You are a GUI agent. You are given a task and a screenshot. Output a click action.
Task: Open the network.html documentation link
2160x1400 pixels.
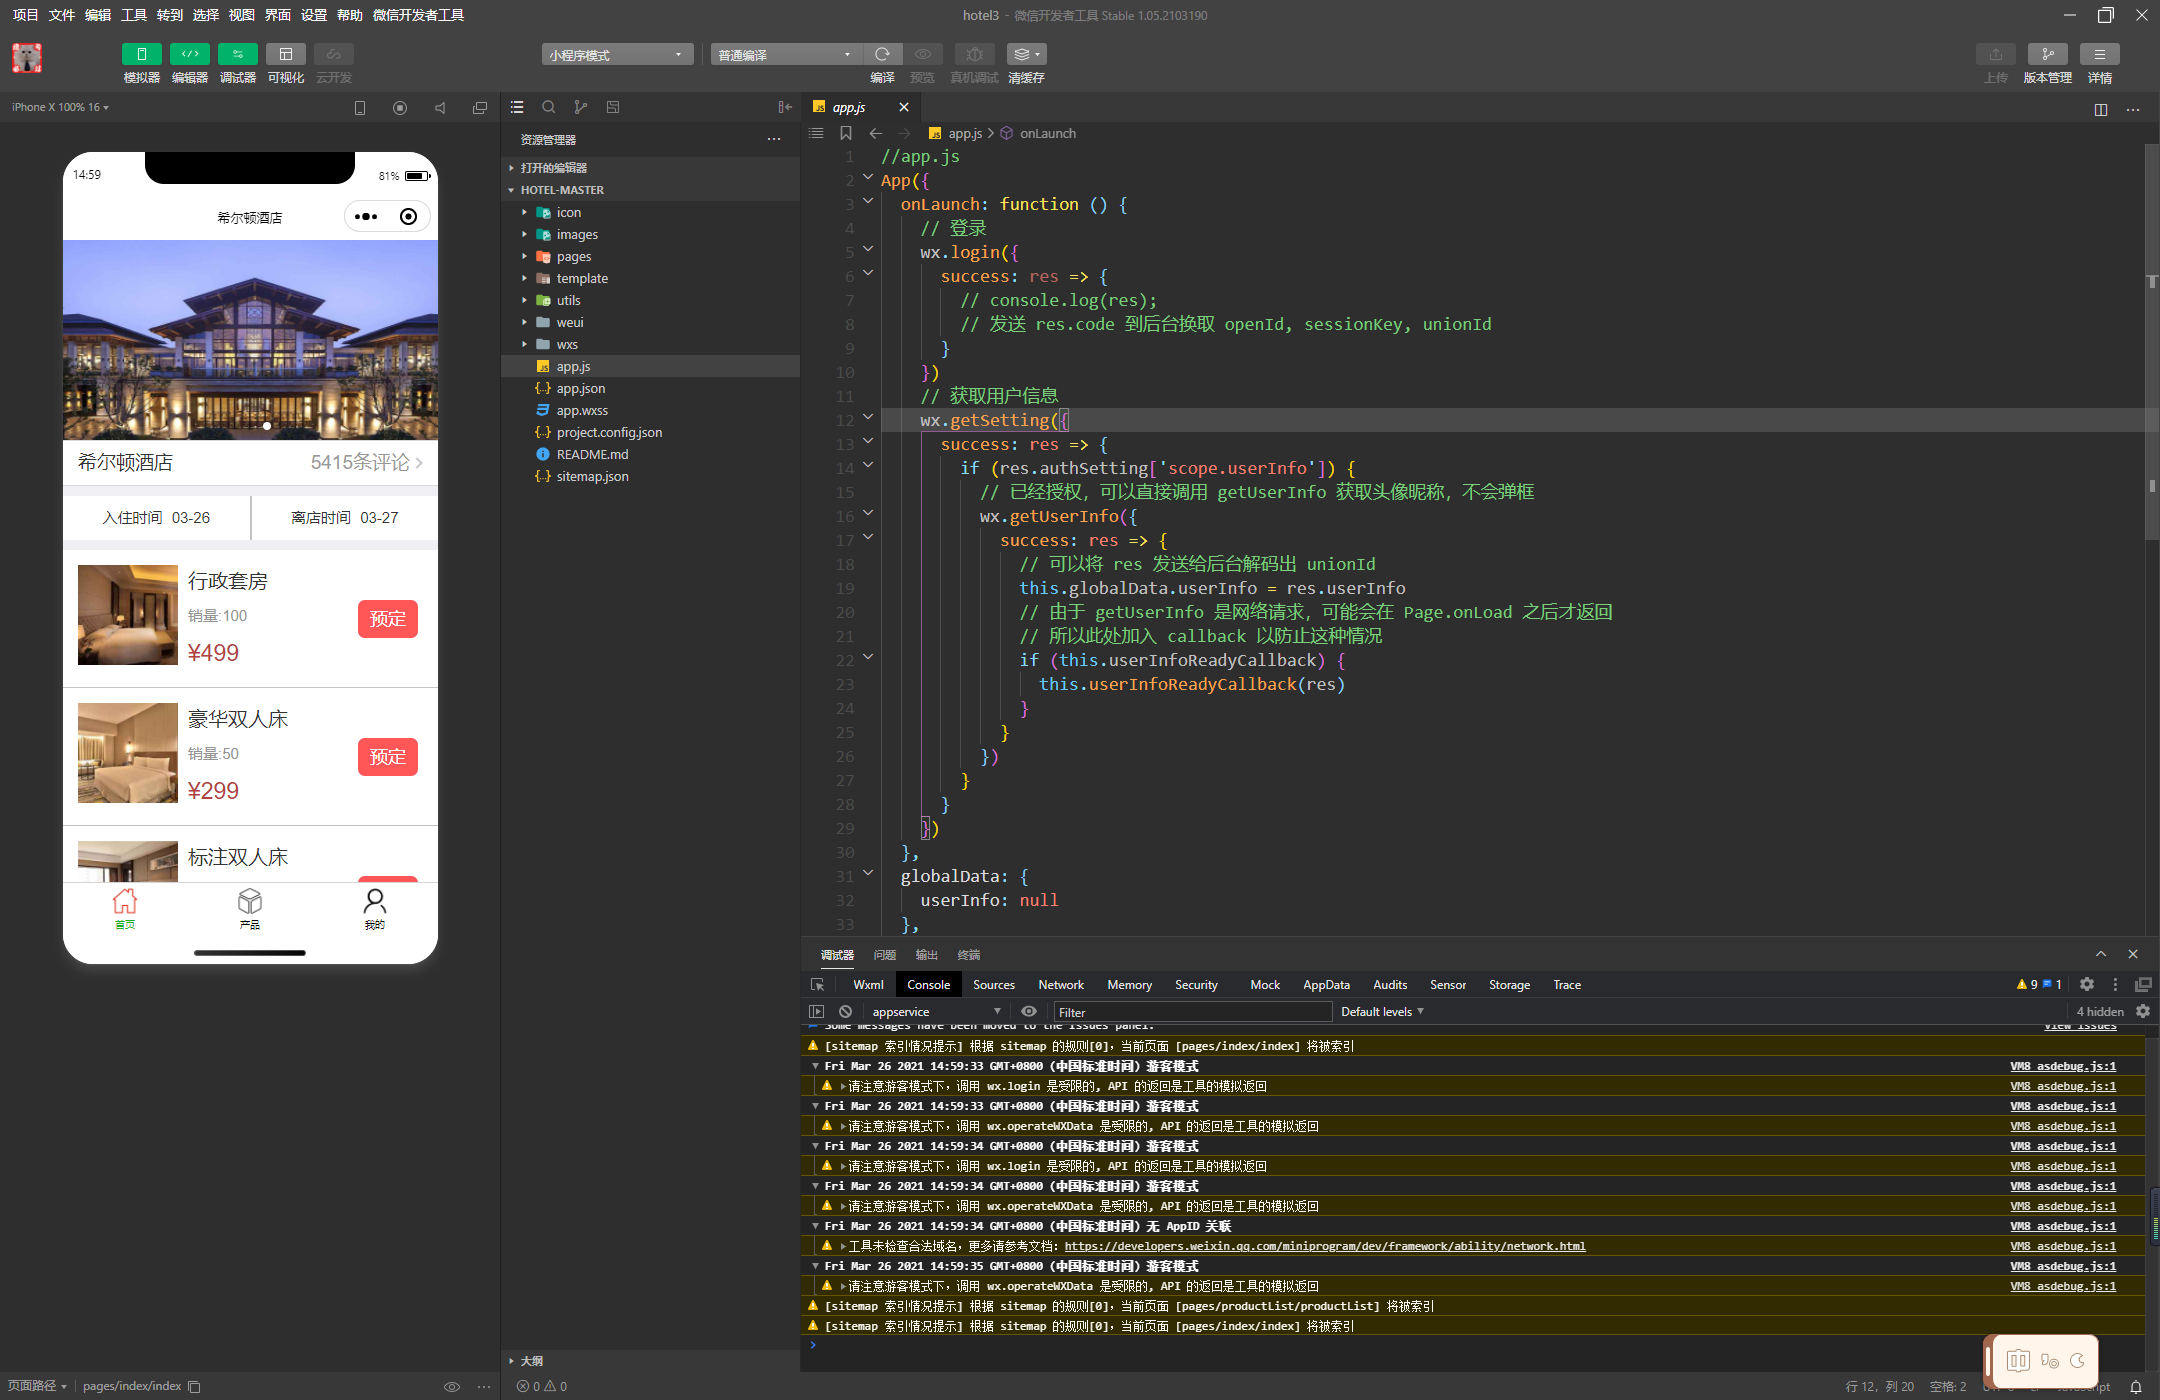pyautogui.click(x=1324, y=1246)
